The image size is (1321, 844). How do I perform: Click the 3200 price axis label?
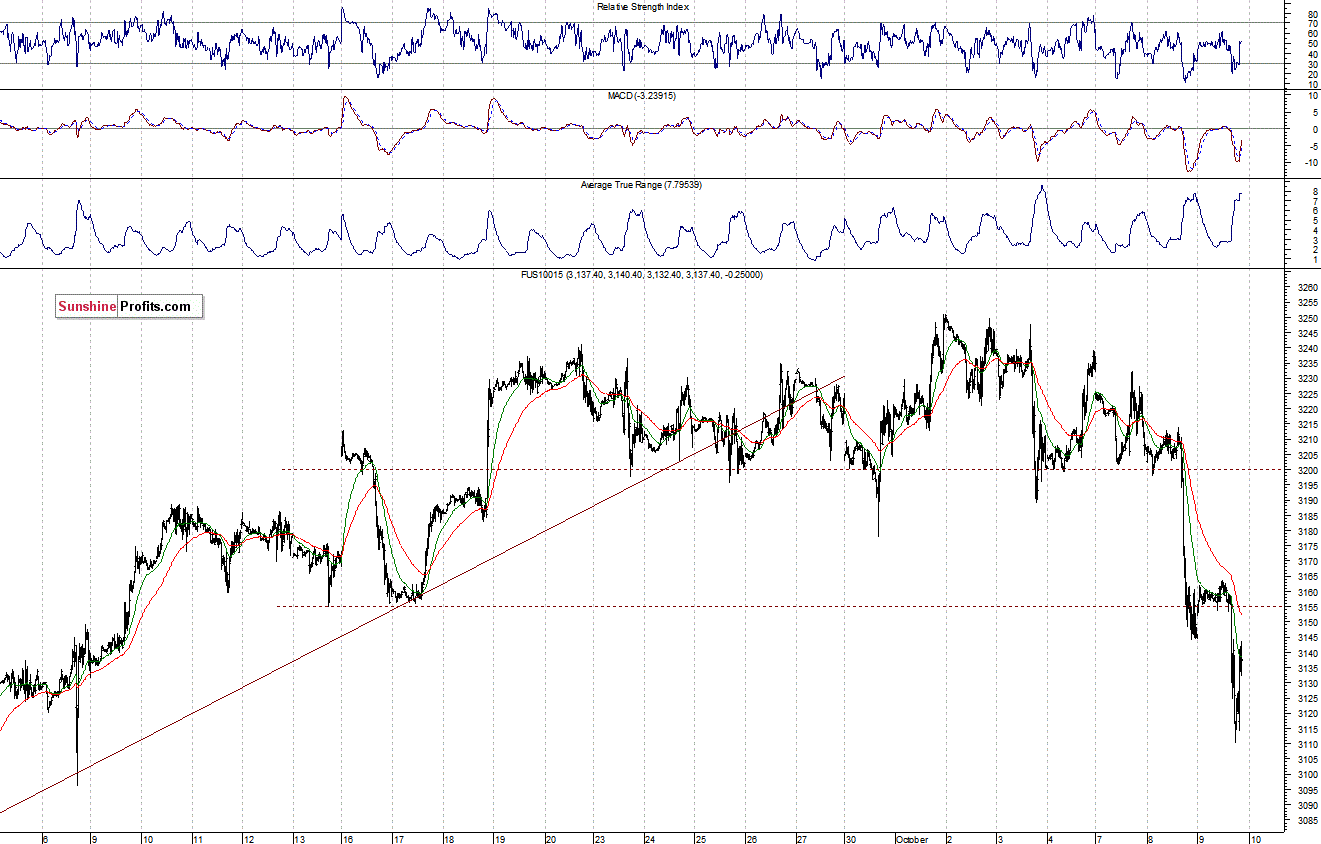click(x=1308, y=470)
